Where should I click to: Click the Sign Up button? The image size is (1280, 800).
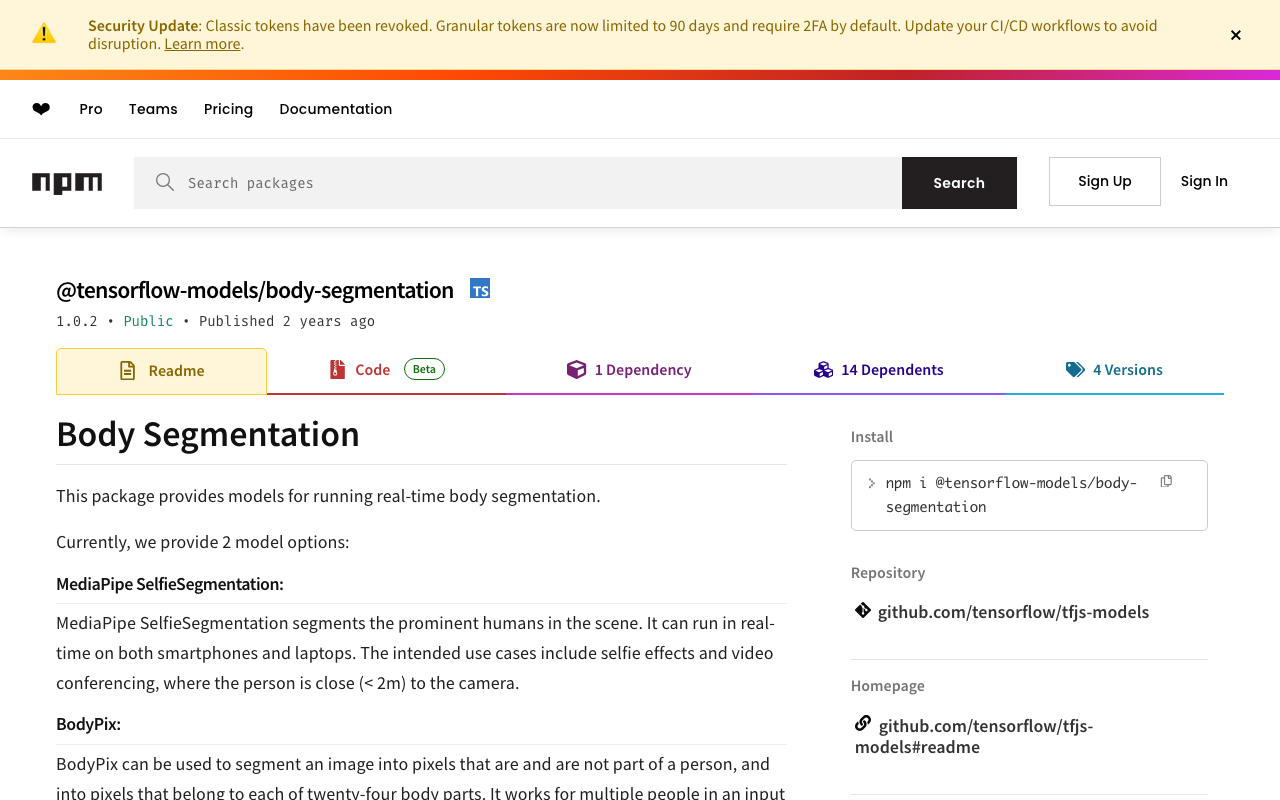(x=1104, y=181)
